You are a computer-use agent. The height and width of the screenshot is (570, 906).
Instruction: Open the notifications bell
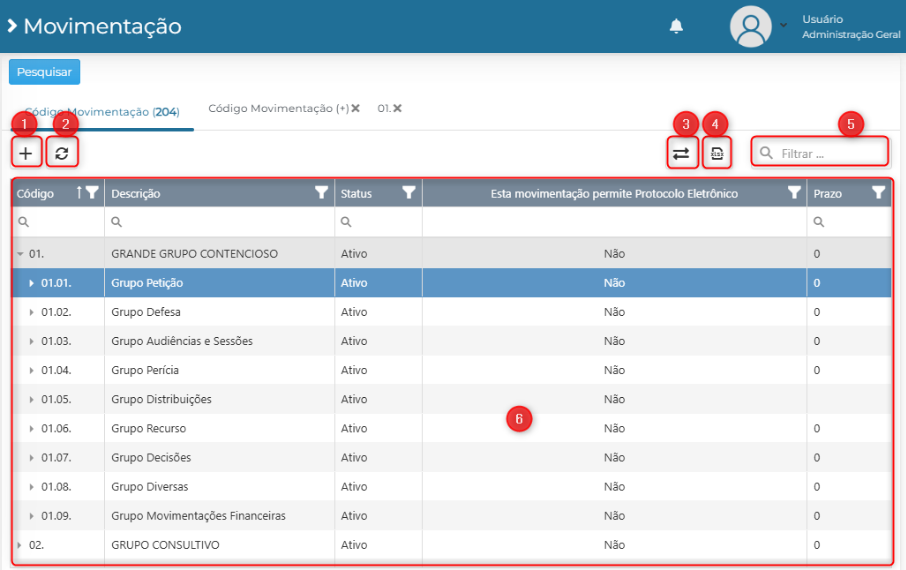tap(676, 27)
